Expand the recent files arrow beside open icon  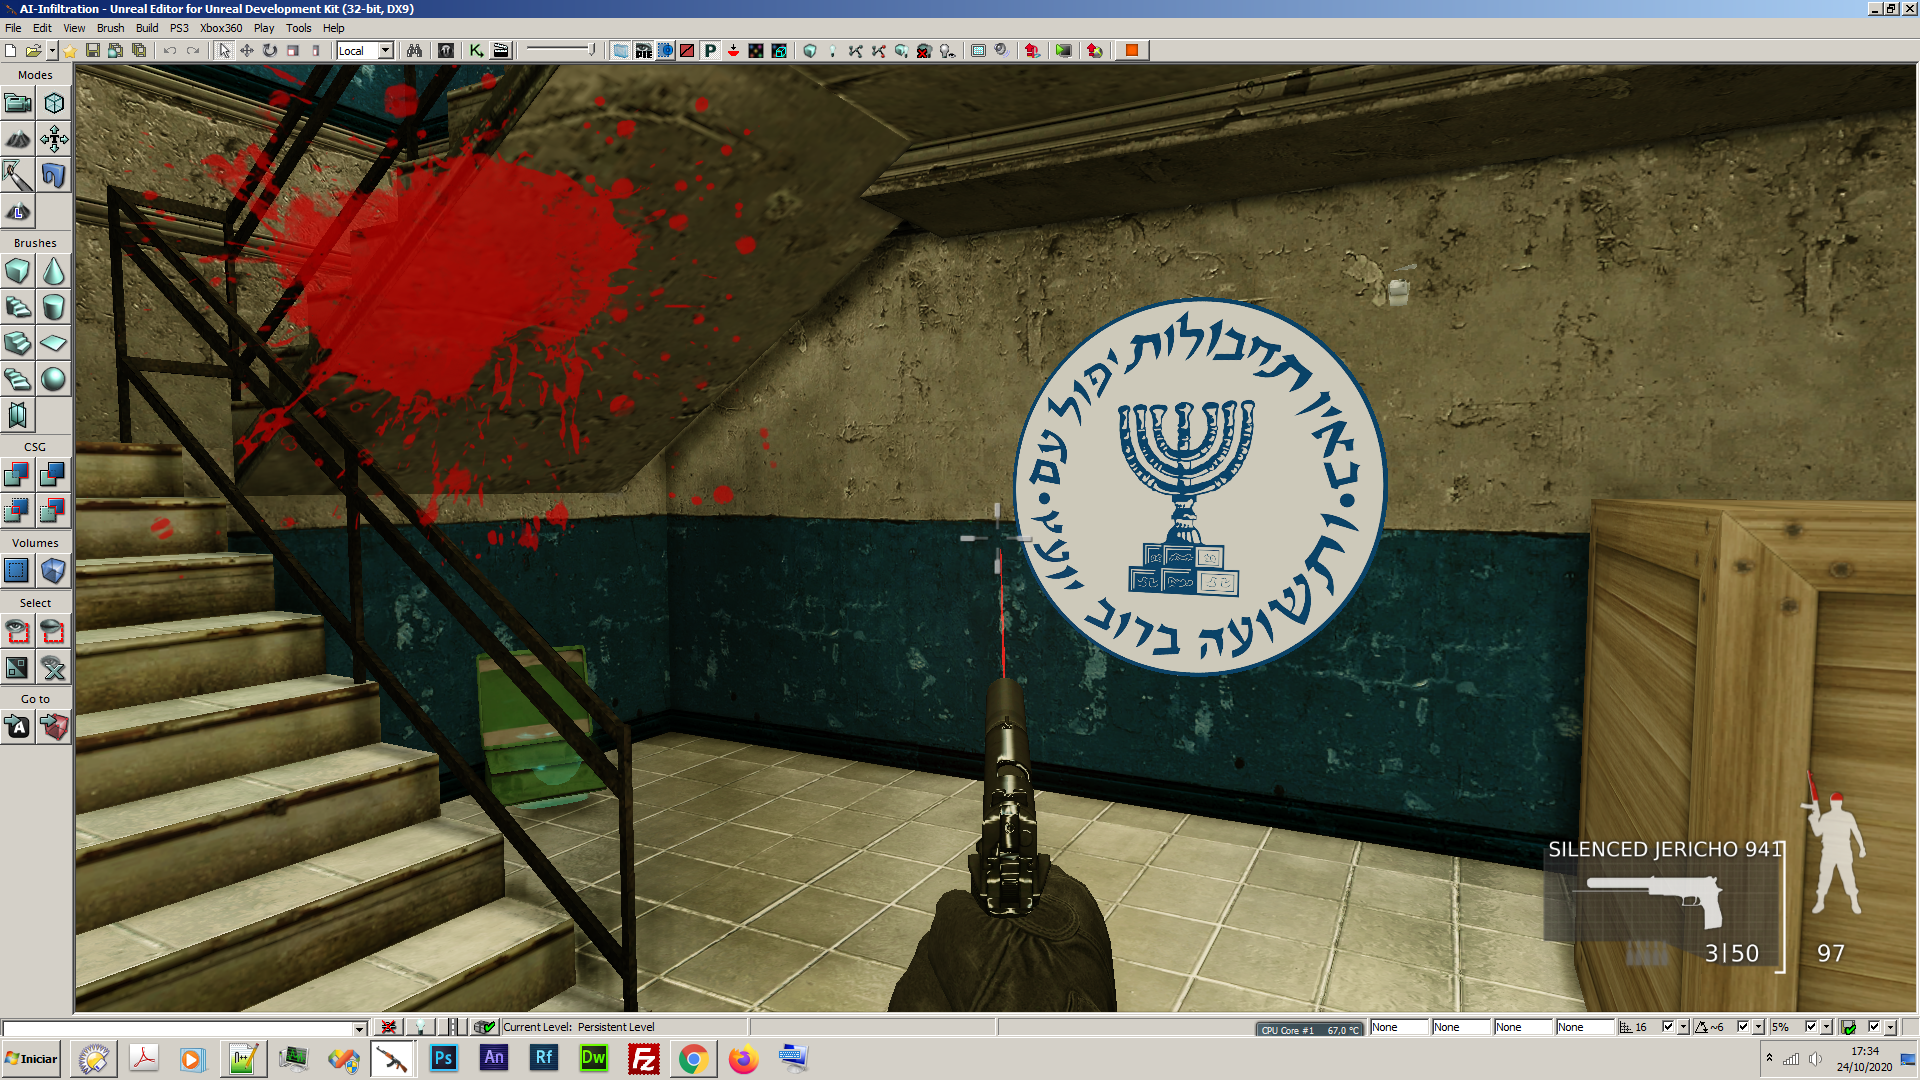pos(51,50)
